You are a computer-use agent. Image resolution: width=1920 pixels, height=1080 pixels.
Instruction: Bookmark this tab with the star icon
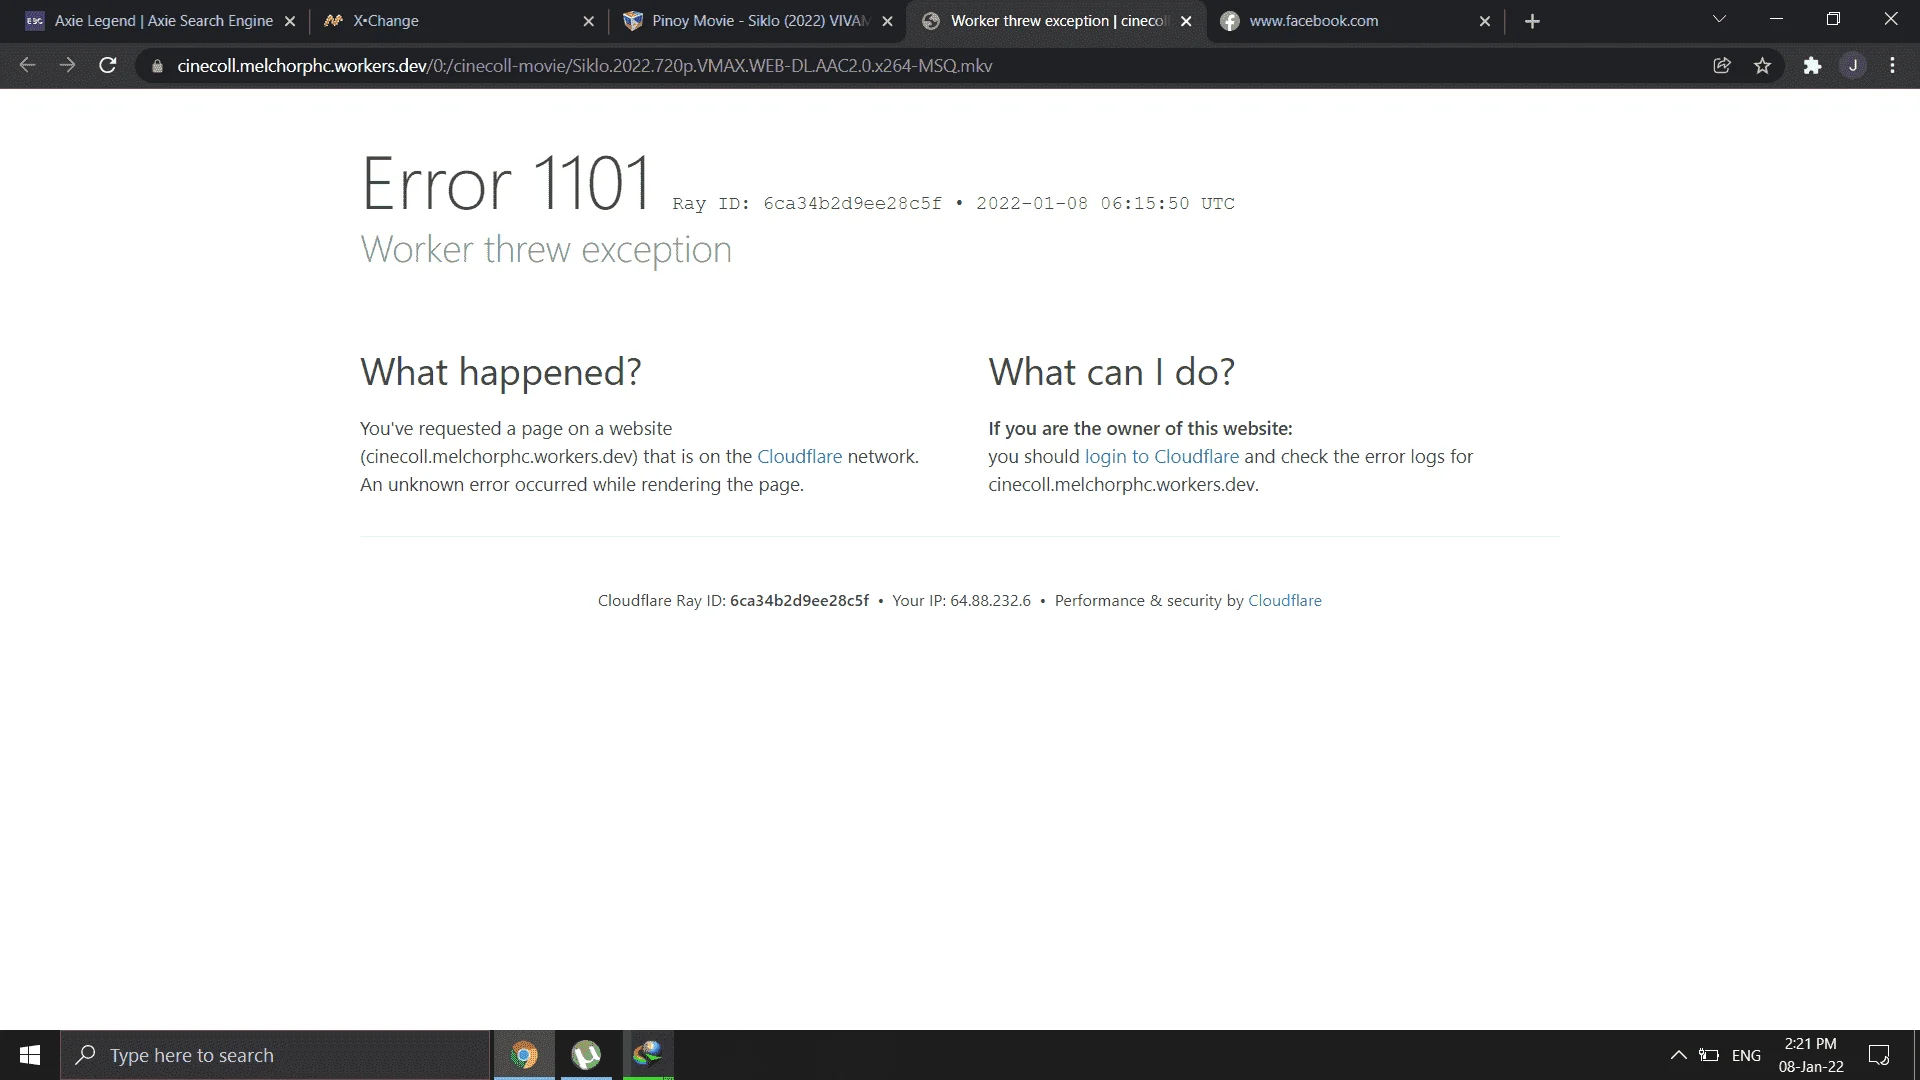pyautogui.click(x=1762, y=66)
